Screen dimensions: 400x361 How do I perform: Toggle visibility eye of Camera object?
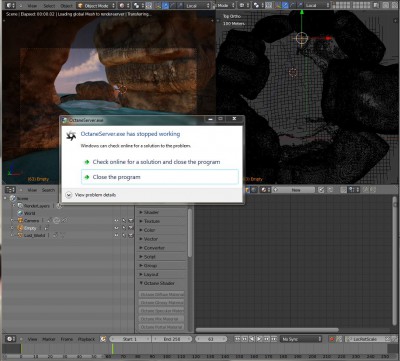pyautogui.click(x=116, y=221)
